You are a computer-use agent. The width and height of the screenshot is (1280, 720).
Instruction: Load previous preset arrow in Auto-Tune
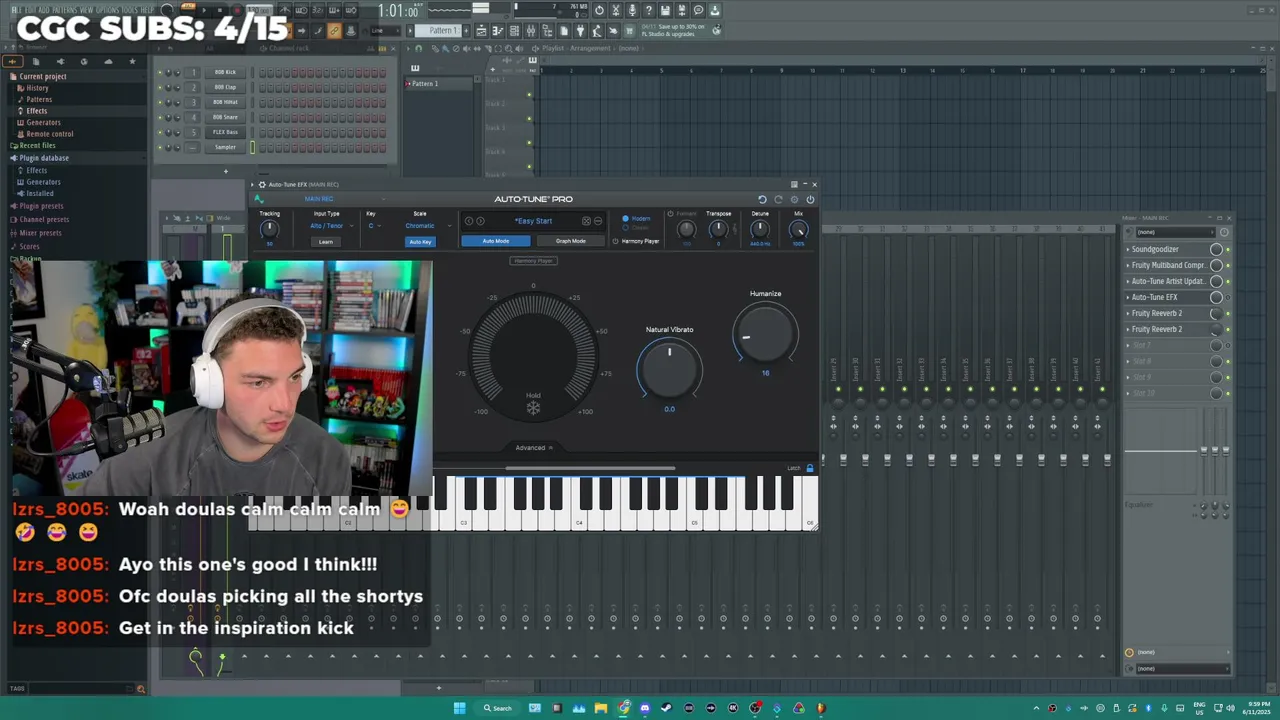tap(468, 221)
